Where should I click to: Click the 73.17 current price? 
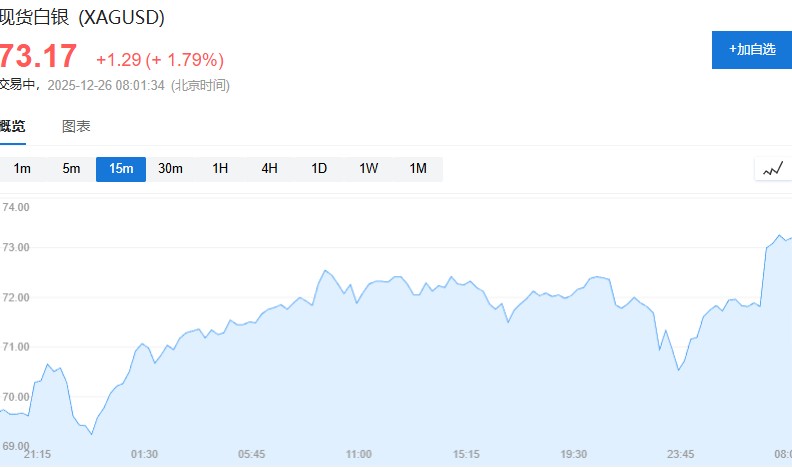(38, 56)
